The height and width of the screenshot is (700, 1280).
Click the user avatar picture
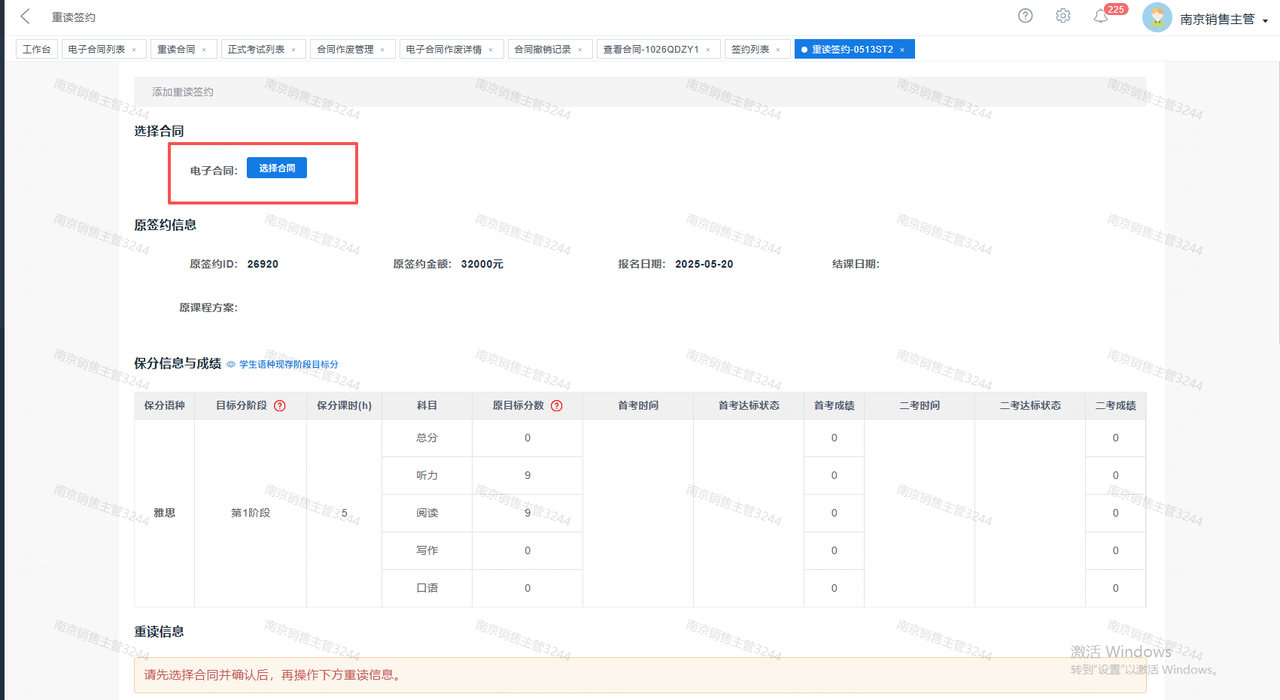click(x=1157, y=17)
